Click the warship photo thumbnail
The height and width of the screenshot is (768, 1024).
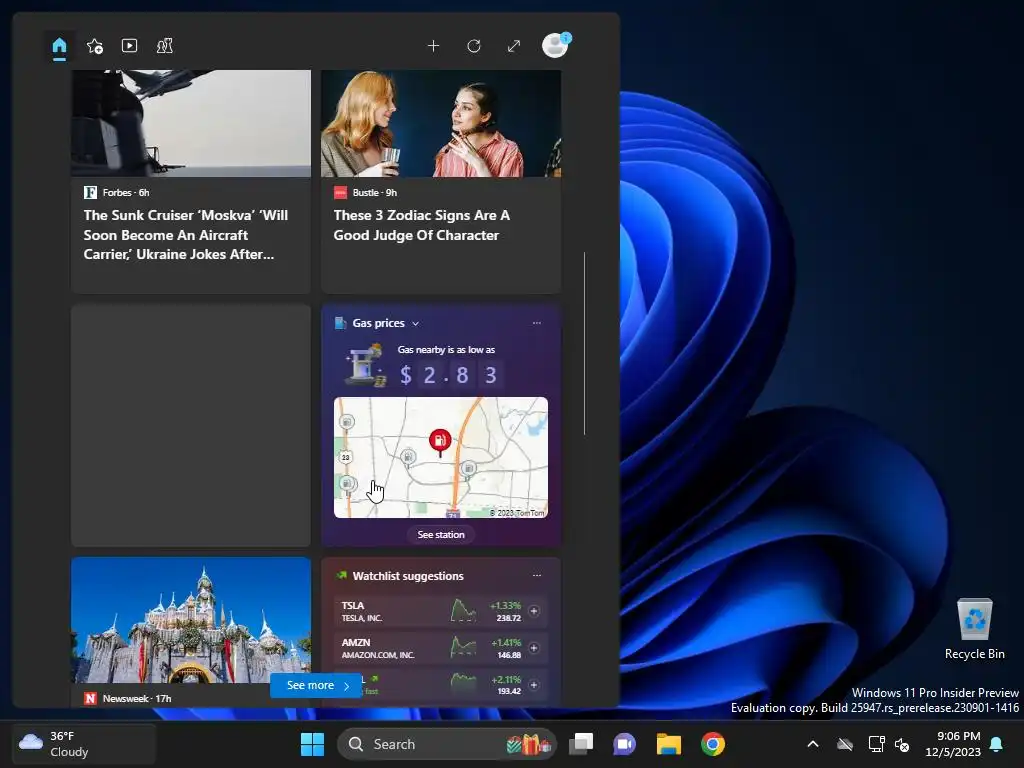[191, 123]
